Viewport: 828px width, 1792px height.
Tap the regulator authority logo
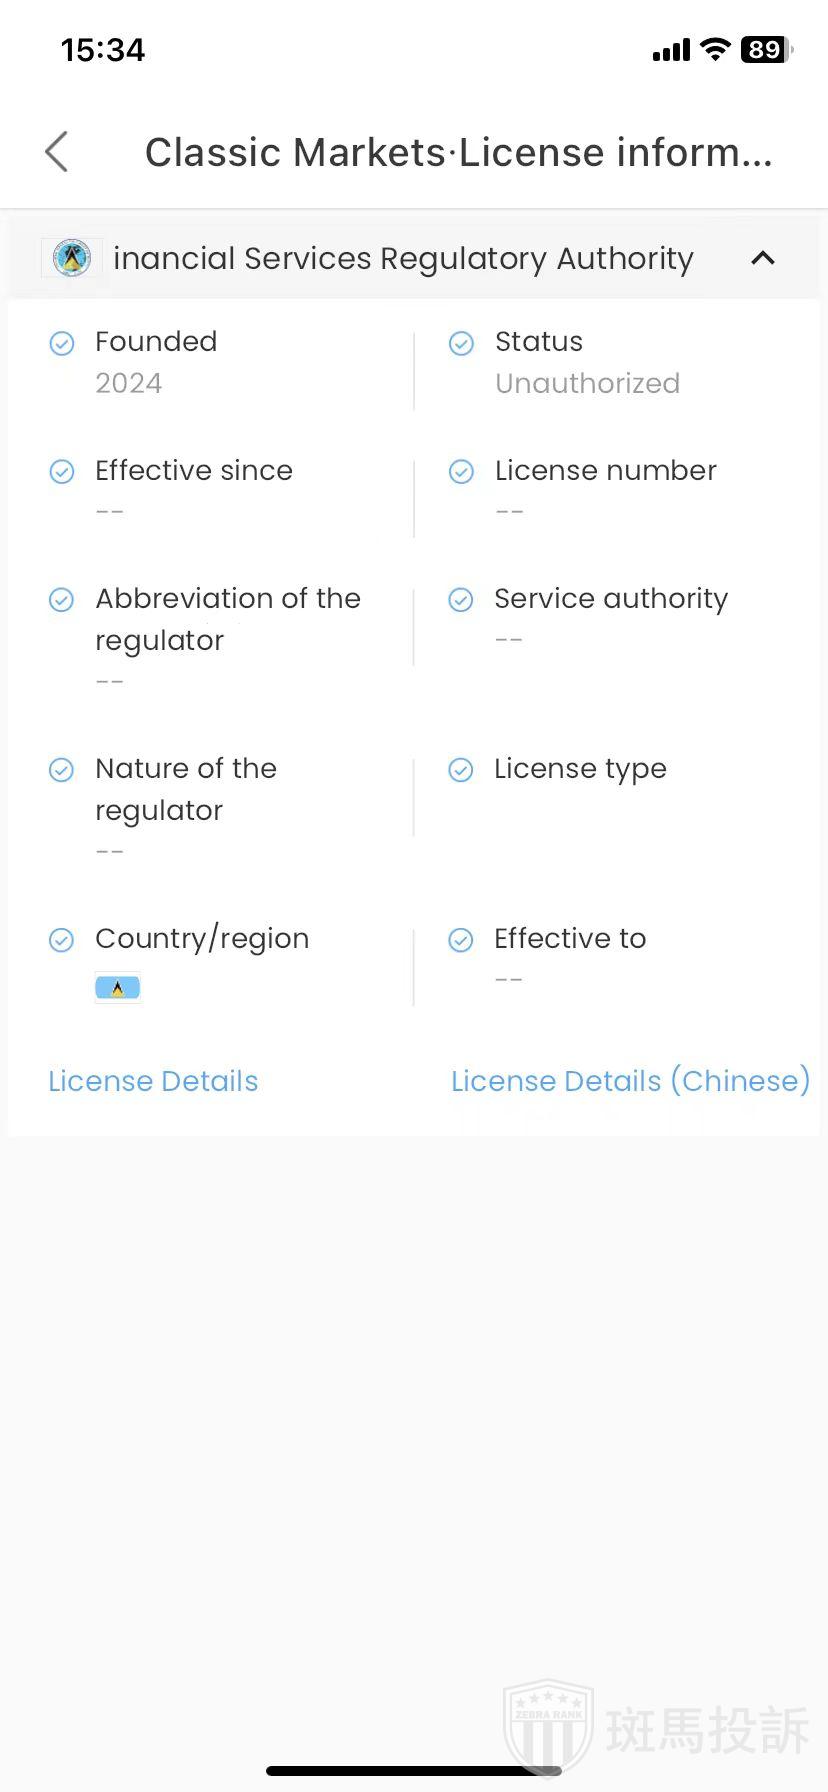pyautogui.click(x=72, y=258)
